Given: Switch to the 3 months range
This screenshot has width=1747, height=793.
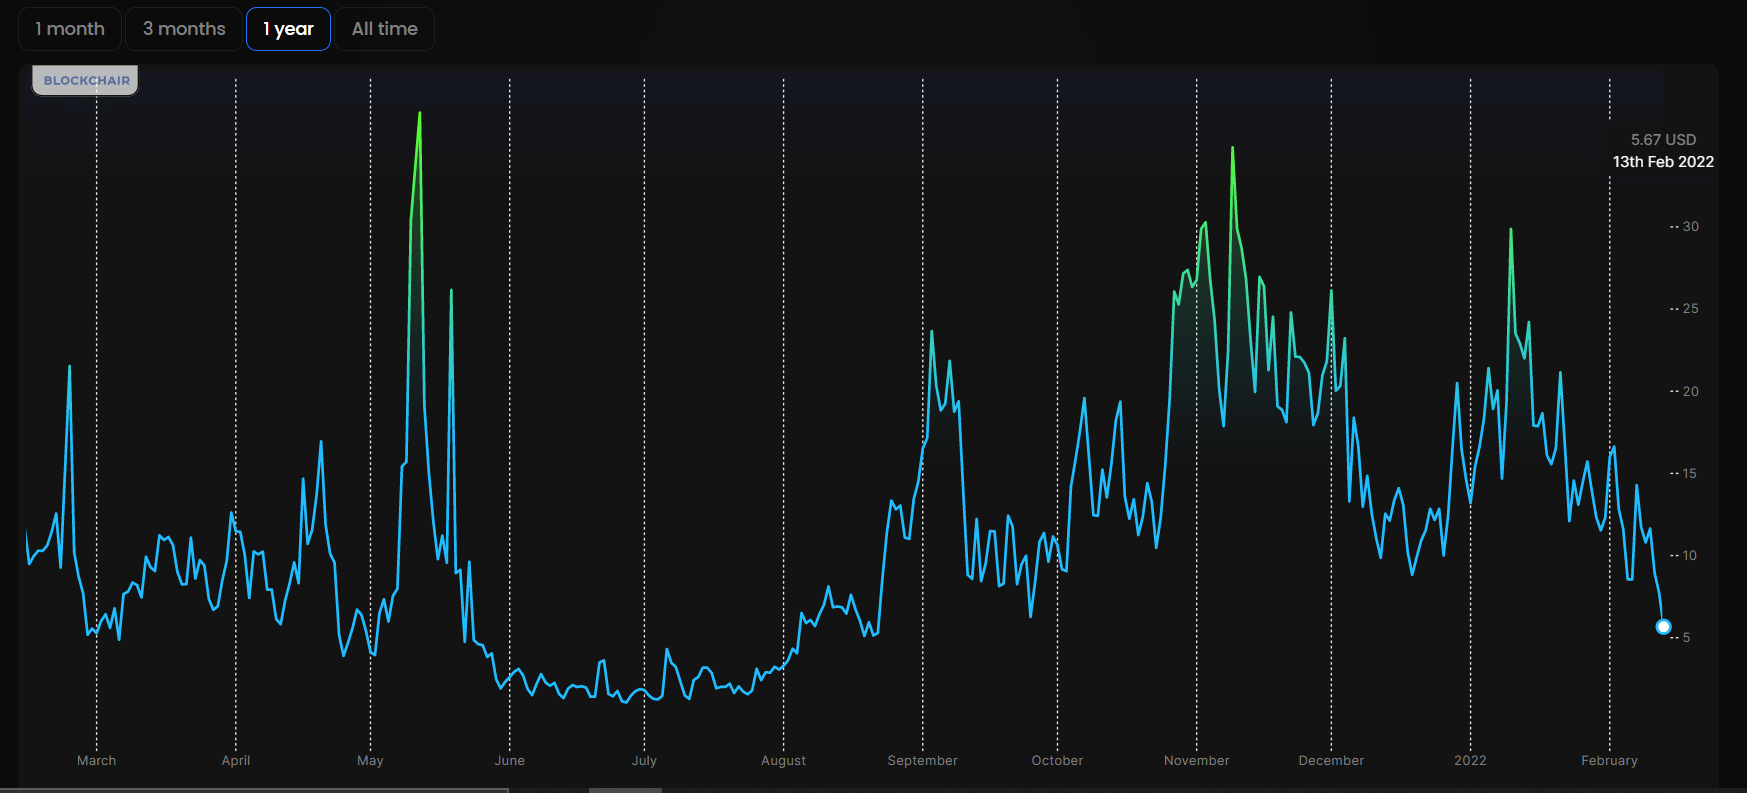Looking at the screenshot, I should [184, 29].
